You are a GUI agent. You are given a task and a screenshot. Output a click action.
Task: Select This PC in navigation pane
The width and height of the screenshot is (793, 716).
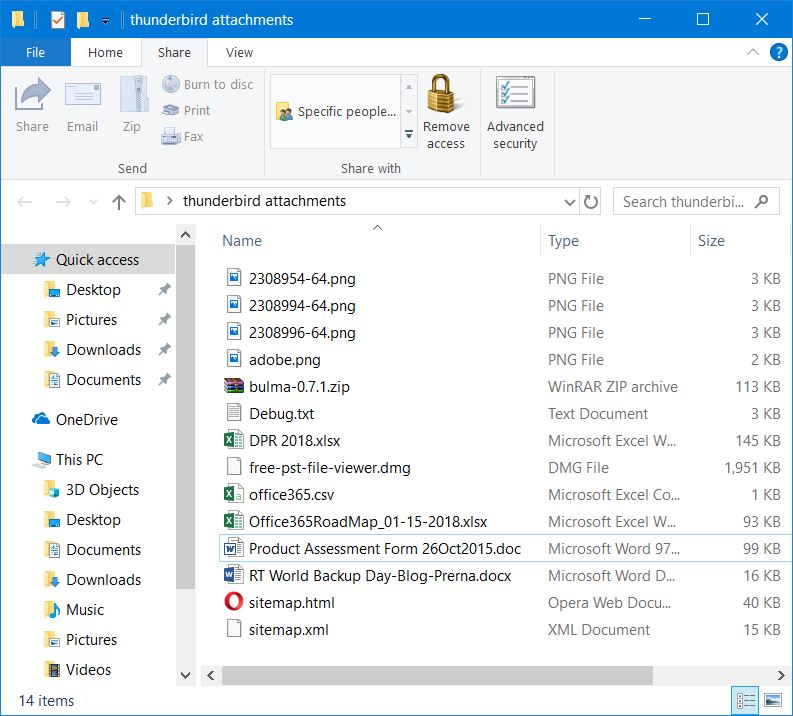[68, 460]
